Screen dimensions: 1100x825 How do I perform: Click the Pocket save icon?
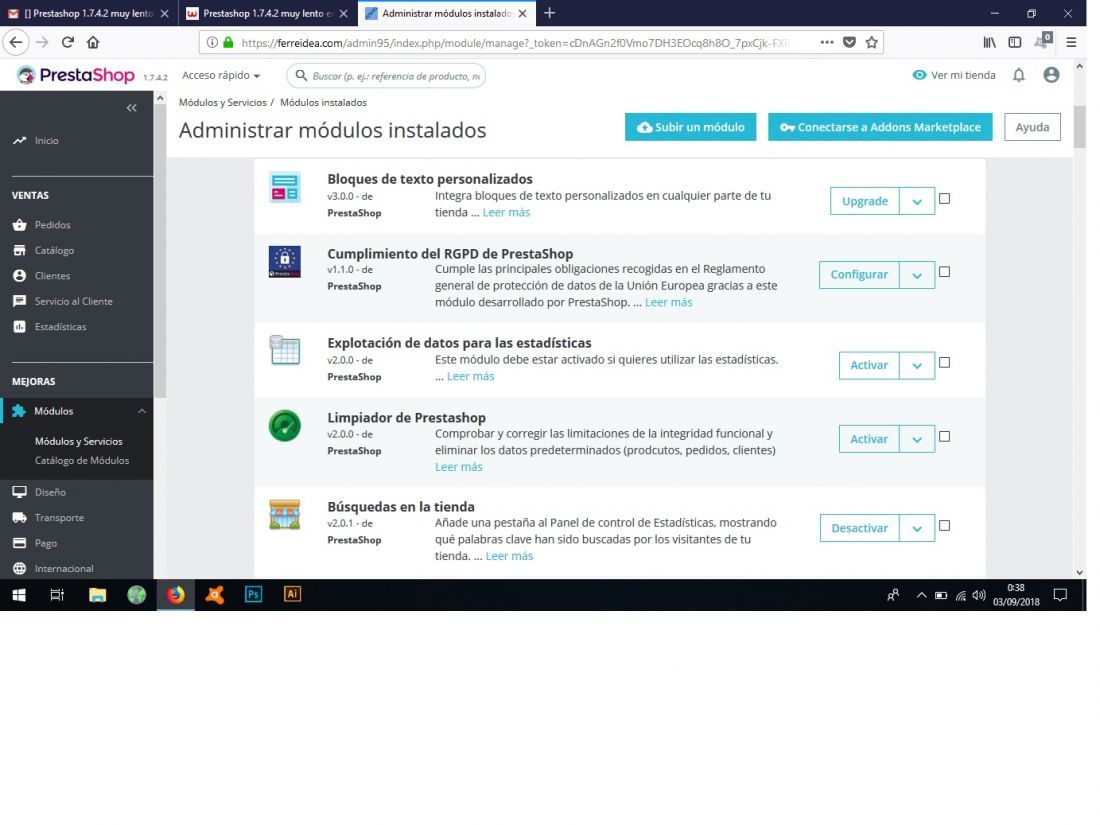click(850, 42)
